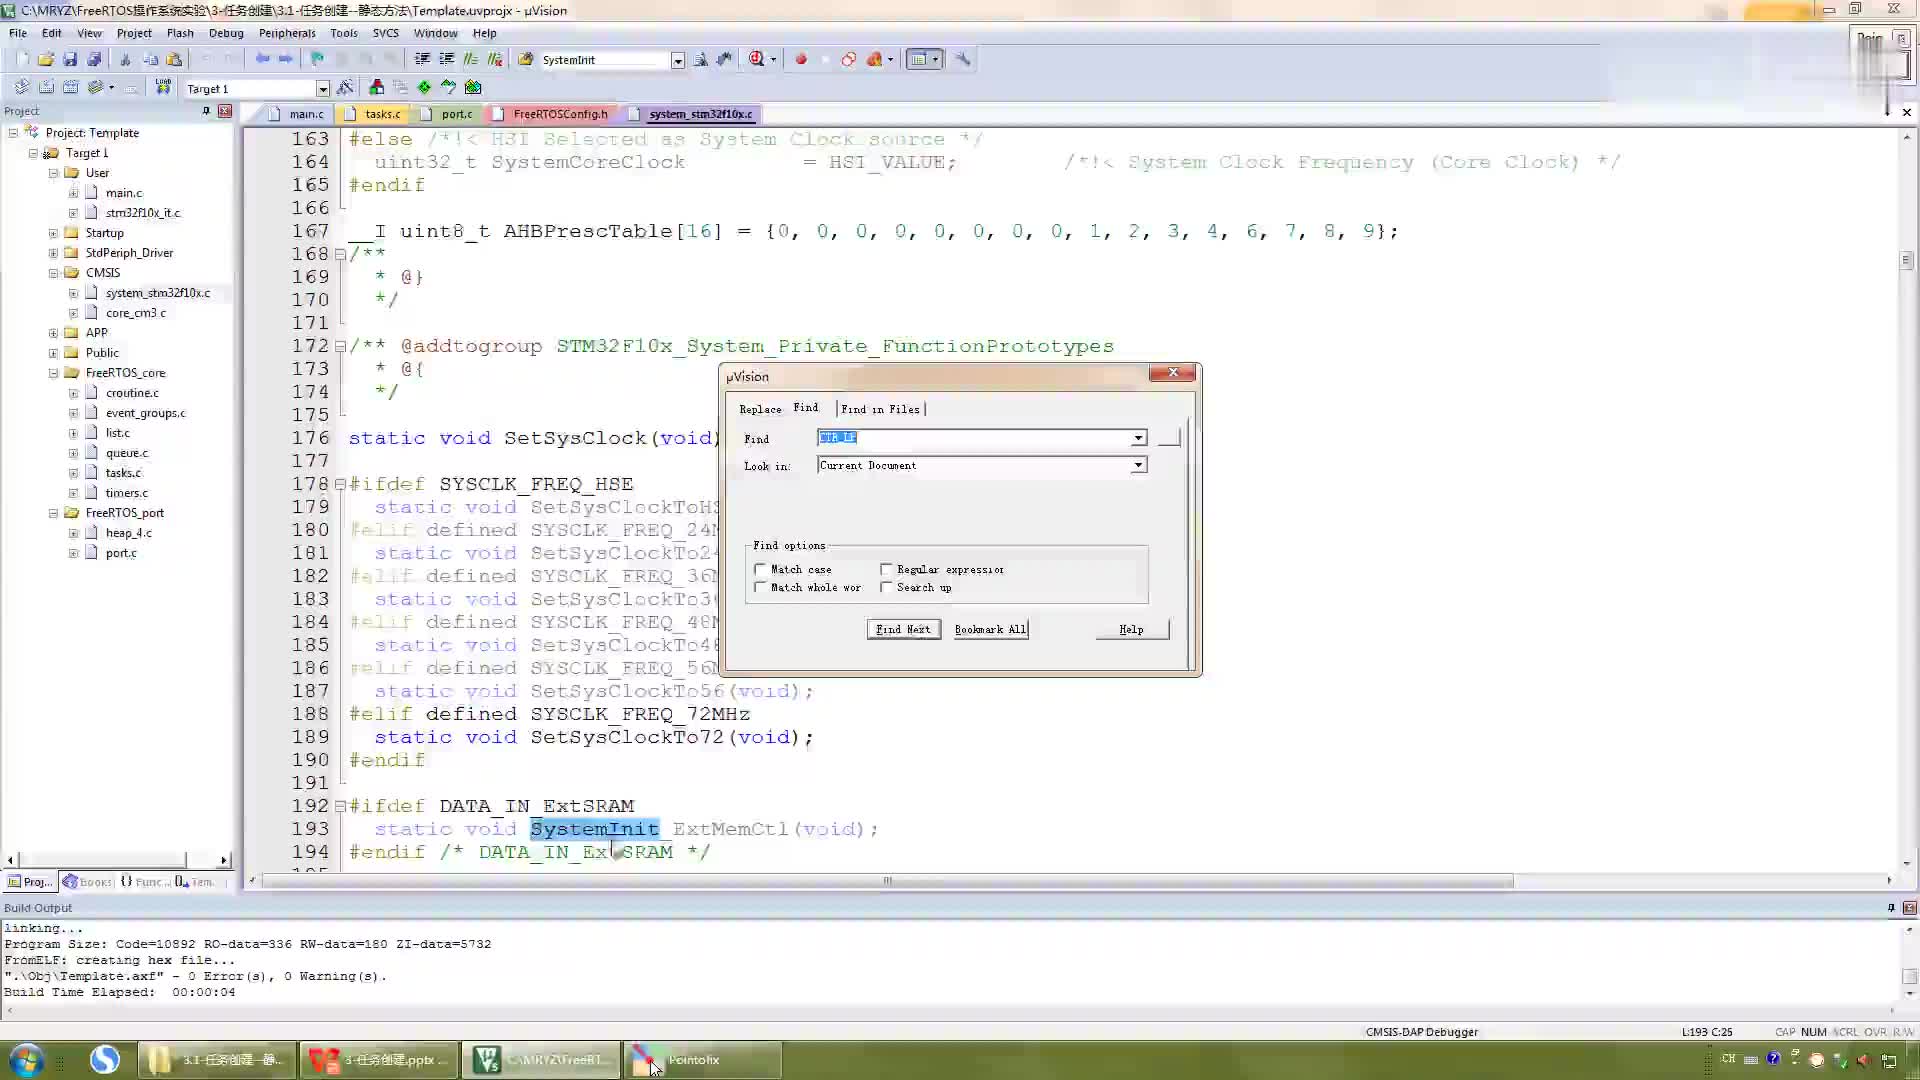Collapse the User folder

(53, 173)
